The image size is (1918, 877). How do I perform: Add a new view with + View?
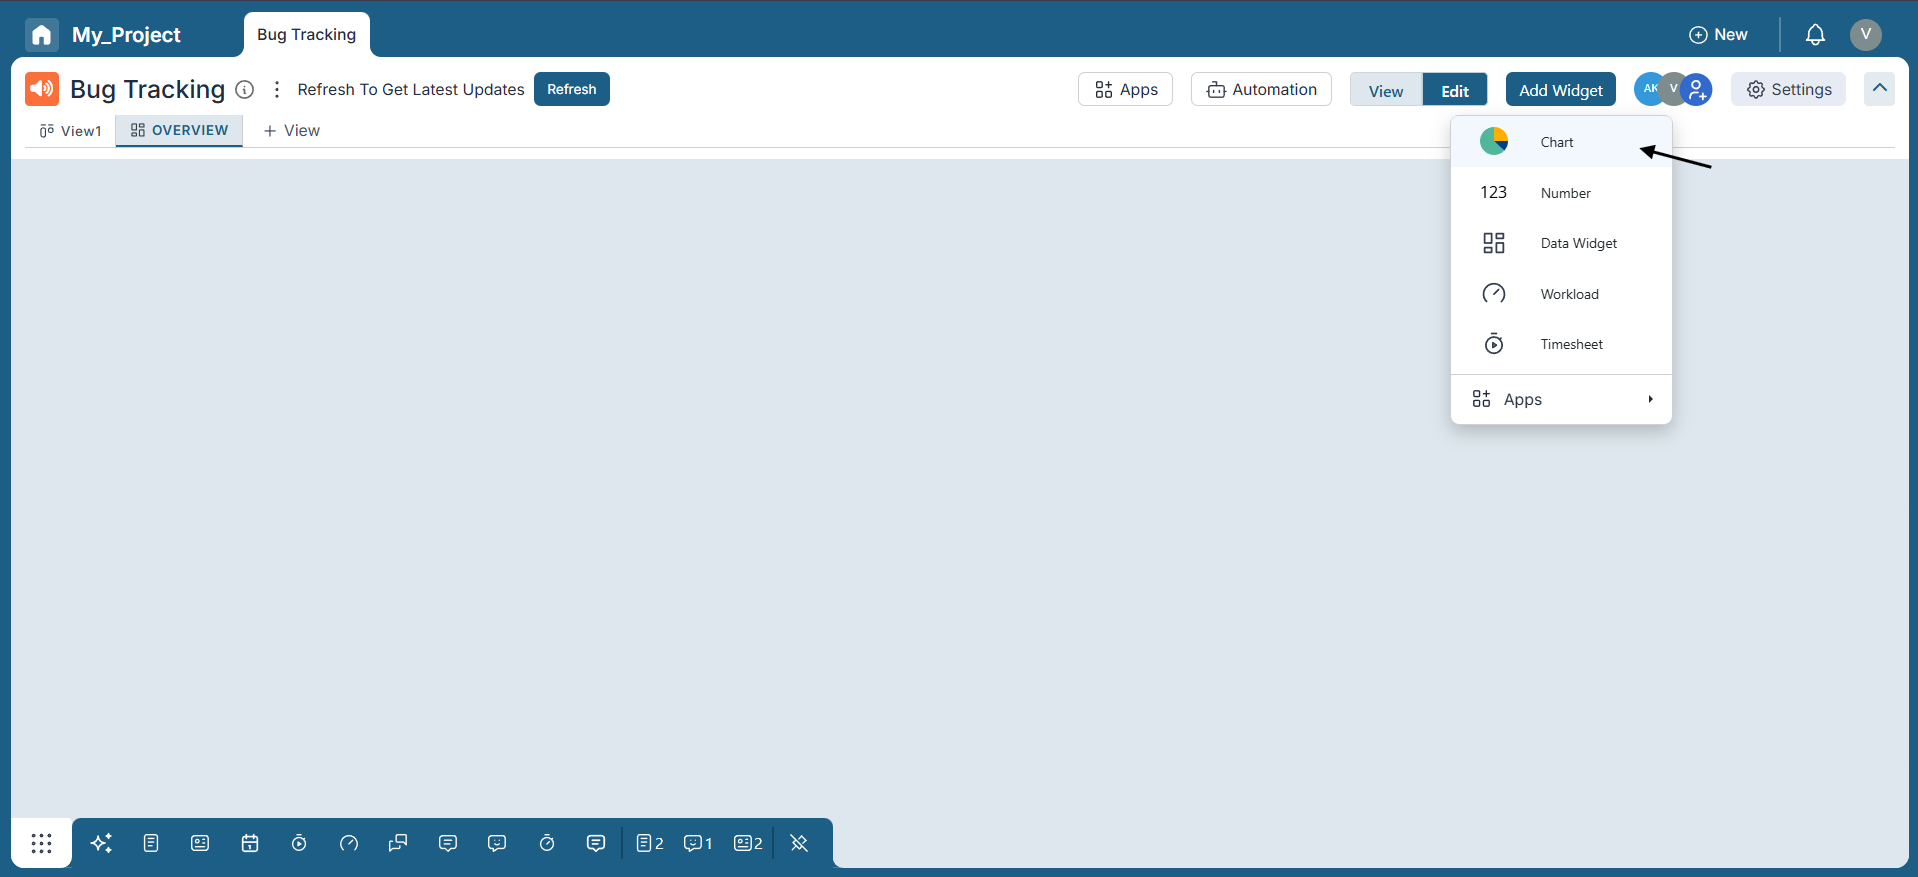(291, 131)
